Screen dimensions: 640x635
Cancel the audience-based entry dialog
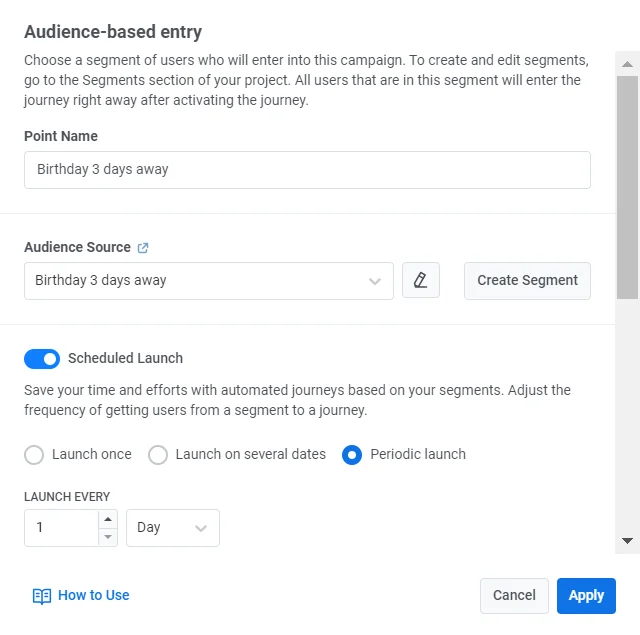coord(514,595)
